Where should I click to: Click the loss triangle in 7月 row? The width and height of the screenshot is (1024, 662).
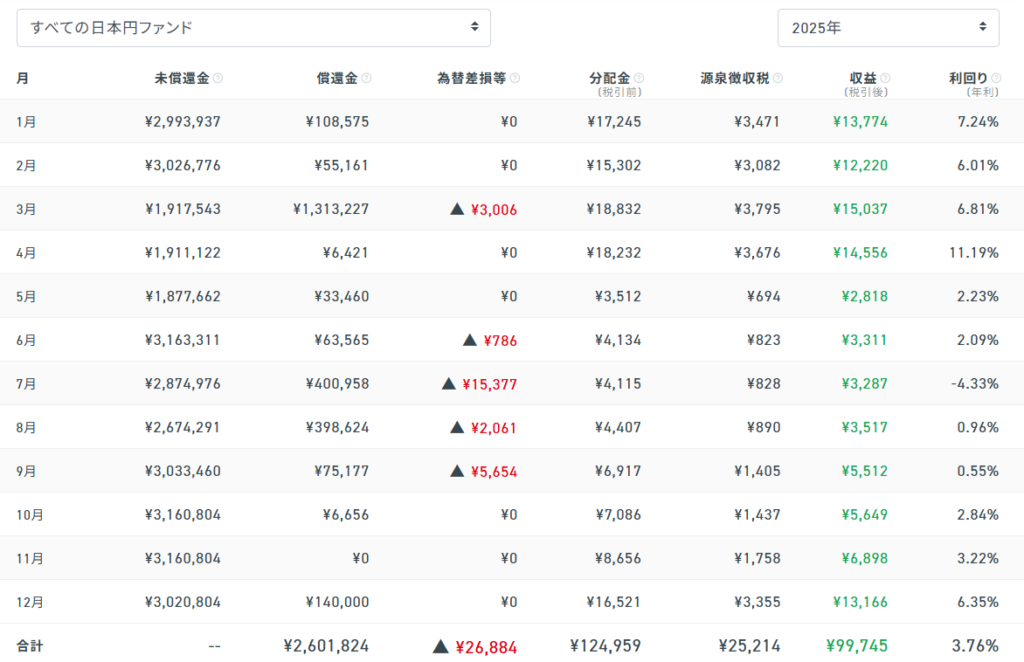click(449, 383)
